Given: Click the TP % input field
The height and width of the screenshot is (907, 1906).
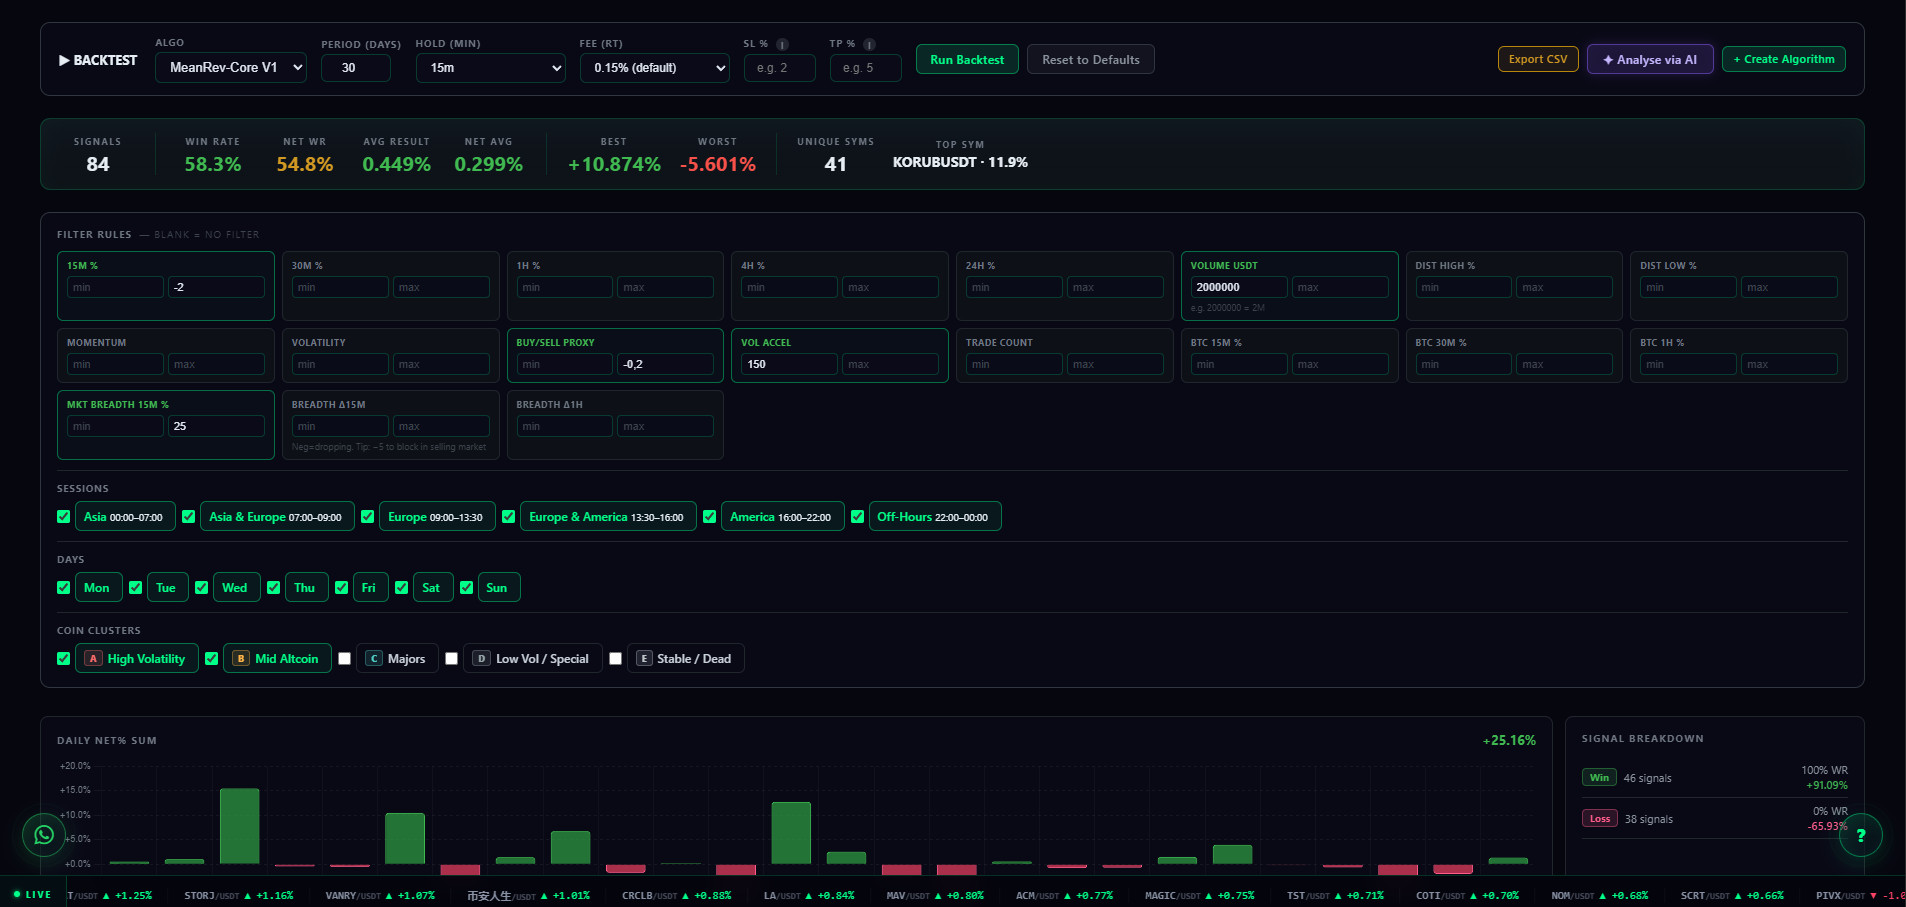Looking at the screenshot, I should [866, 67].
